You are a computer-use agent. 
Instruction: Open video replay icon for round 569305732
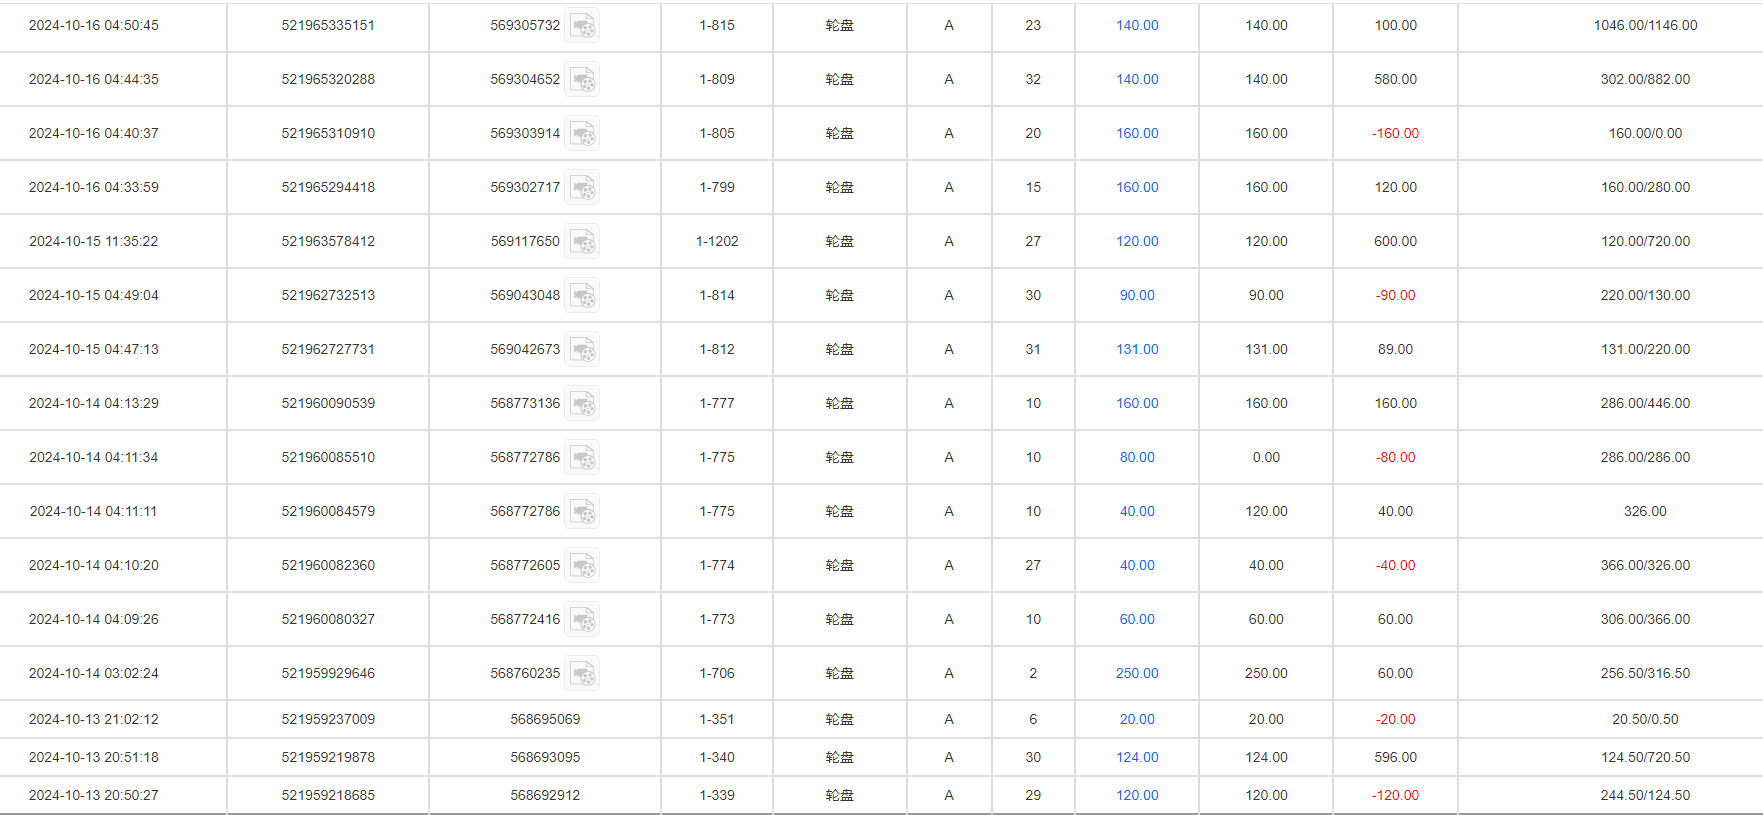pyautogui.click(x=582, y=26)
